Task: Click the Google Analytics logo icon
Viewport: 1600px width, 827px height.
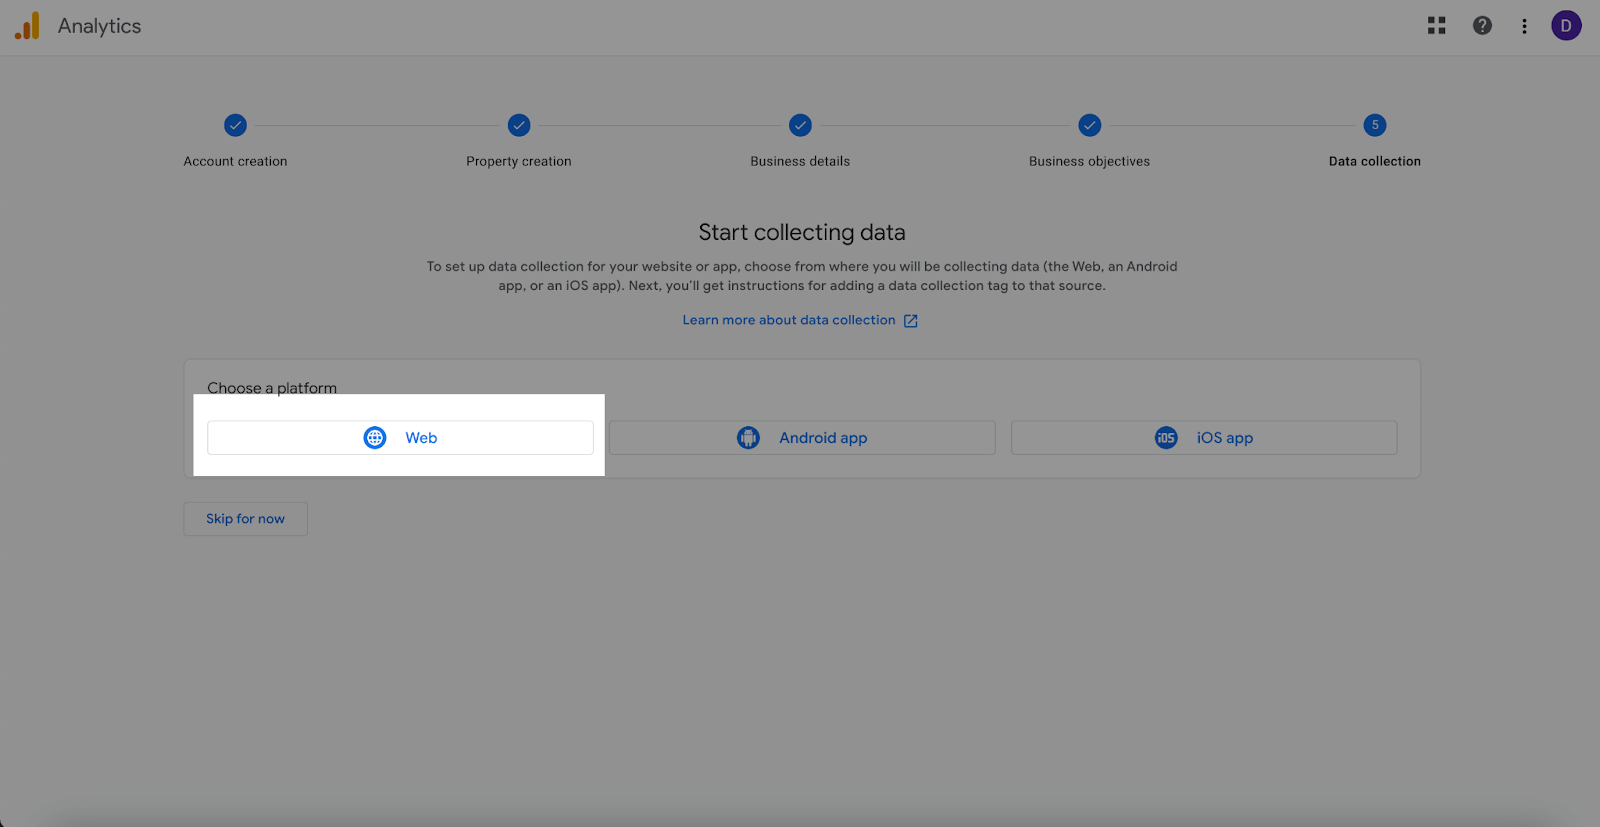Action: pyautogui.click(x=27, y=26)
